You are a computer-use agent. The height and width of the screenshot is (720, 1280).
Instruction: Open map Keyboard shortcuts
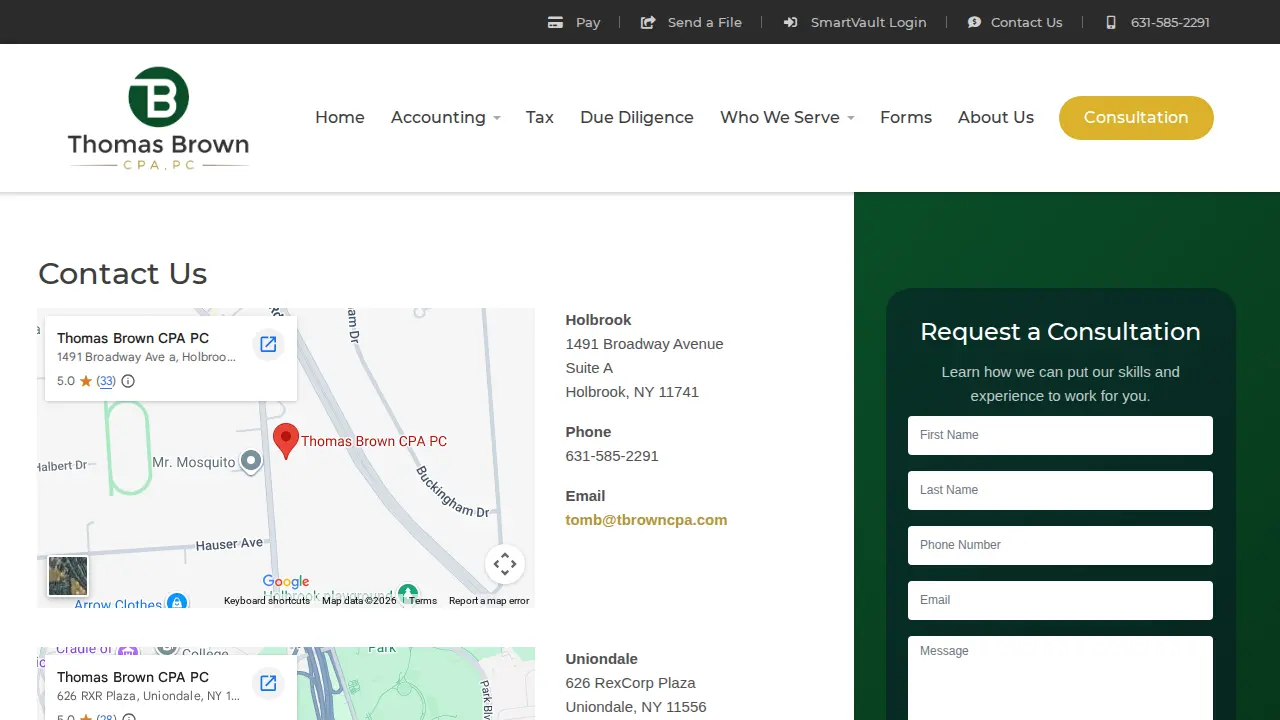coord(267,601)
